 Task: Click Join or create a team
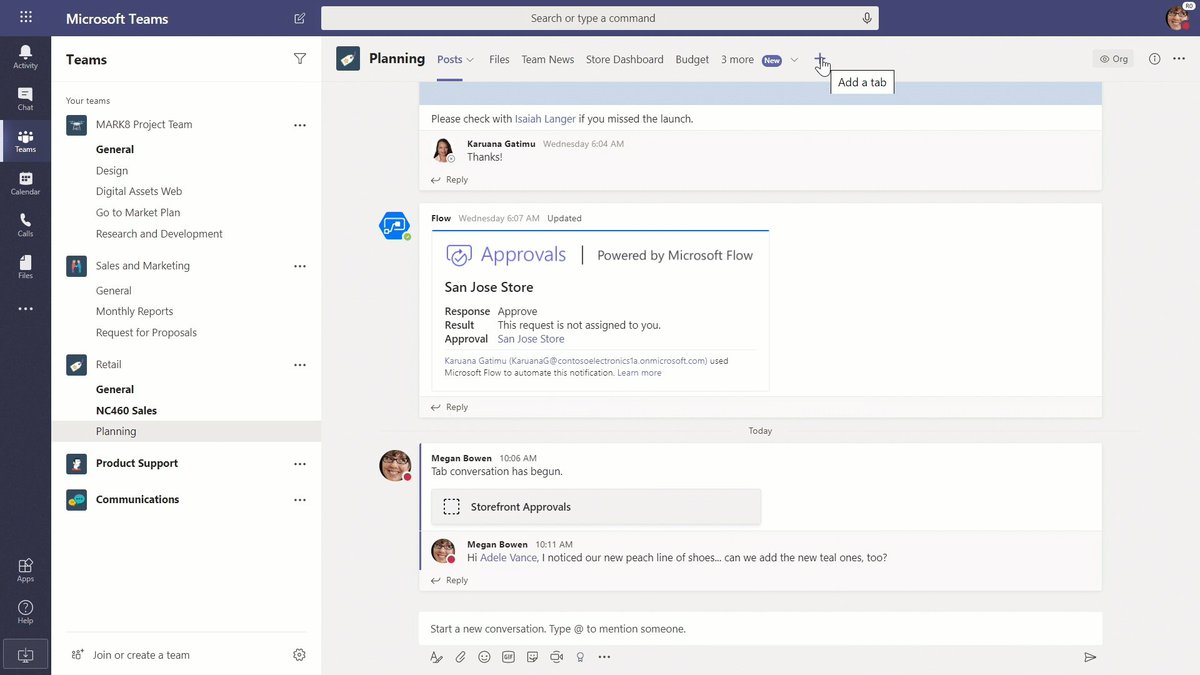pos(130,655)
